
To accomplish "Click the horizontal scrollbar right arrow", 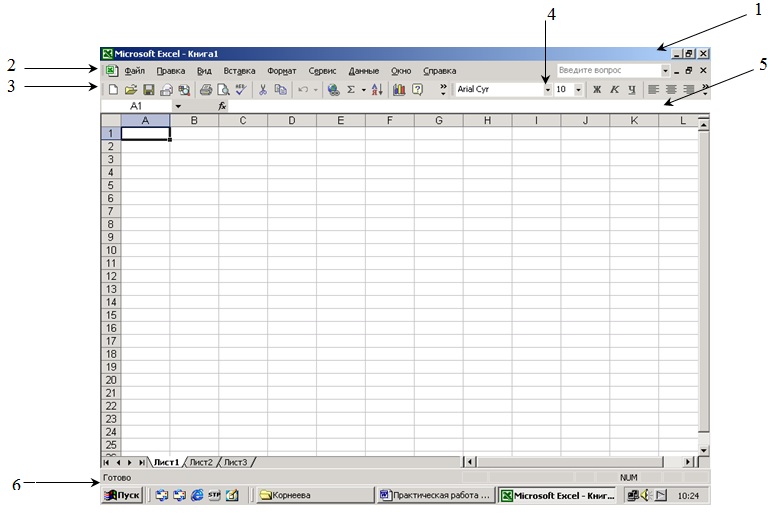I will pos(688,462).
